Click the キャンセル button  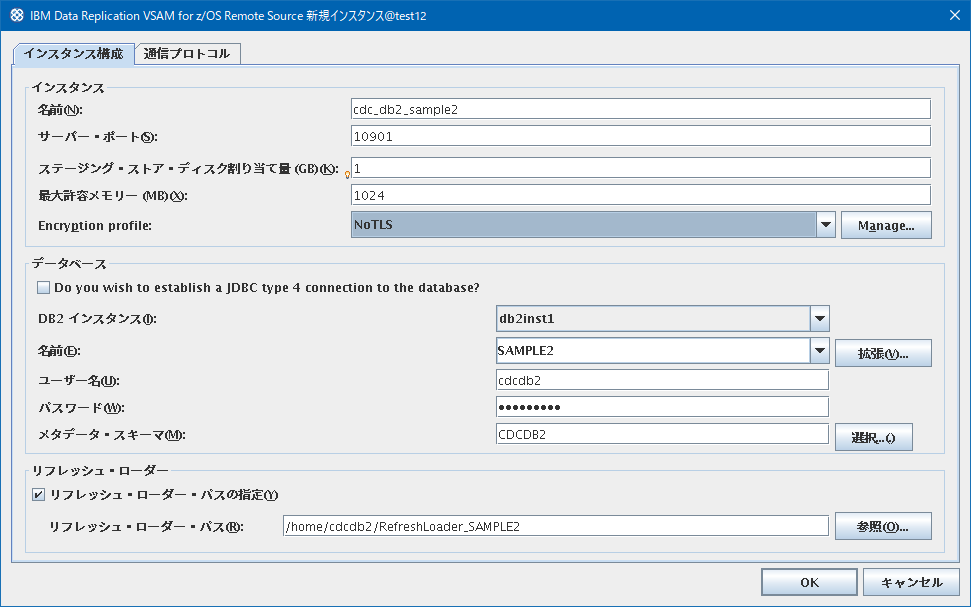click(x=912, y=582)
